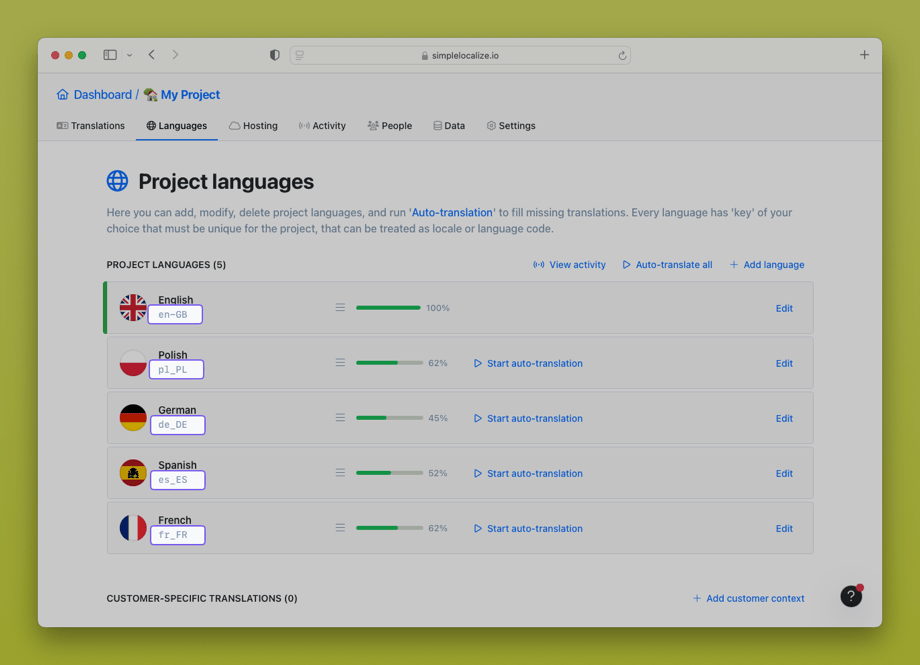Click Add customer context

[x=749, y=598]
